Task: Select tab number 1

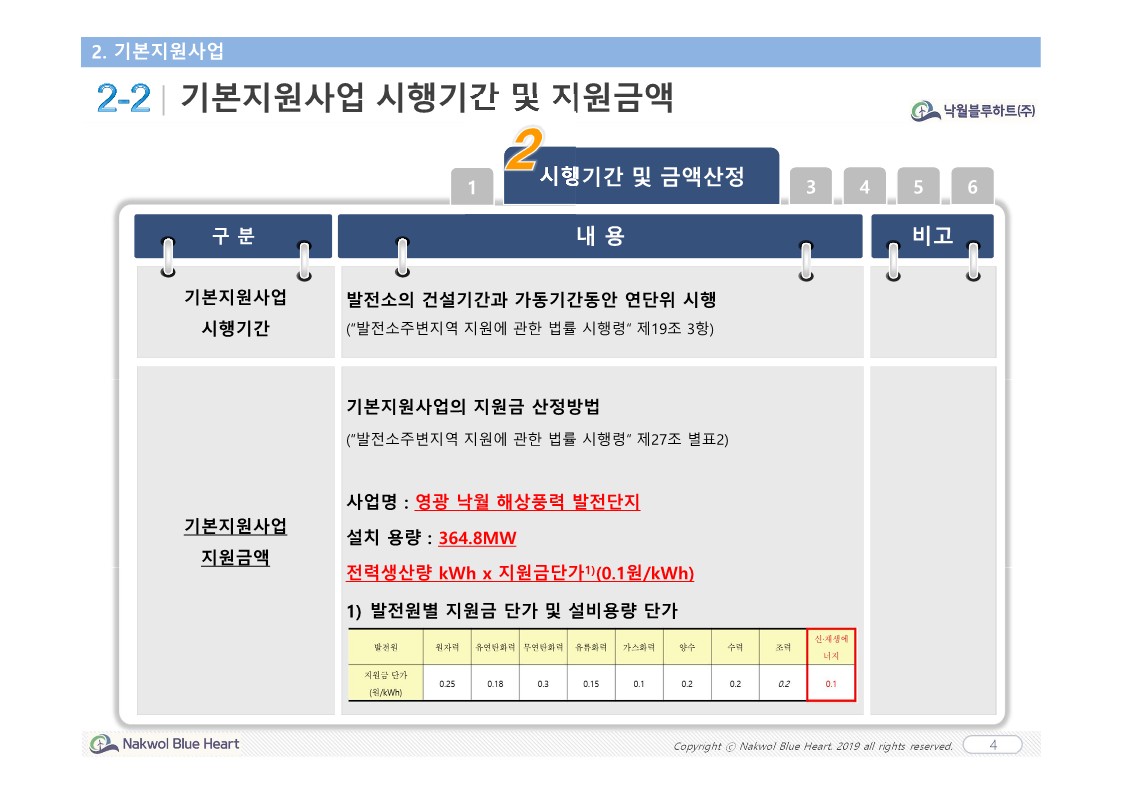Action: (x=472, y=187)
